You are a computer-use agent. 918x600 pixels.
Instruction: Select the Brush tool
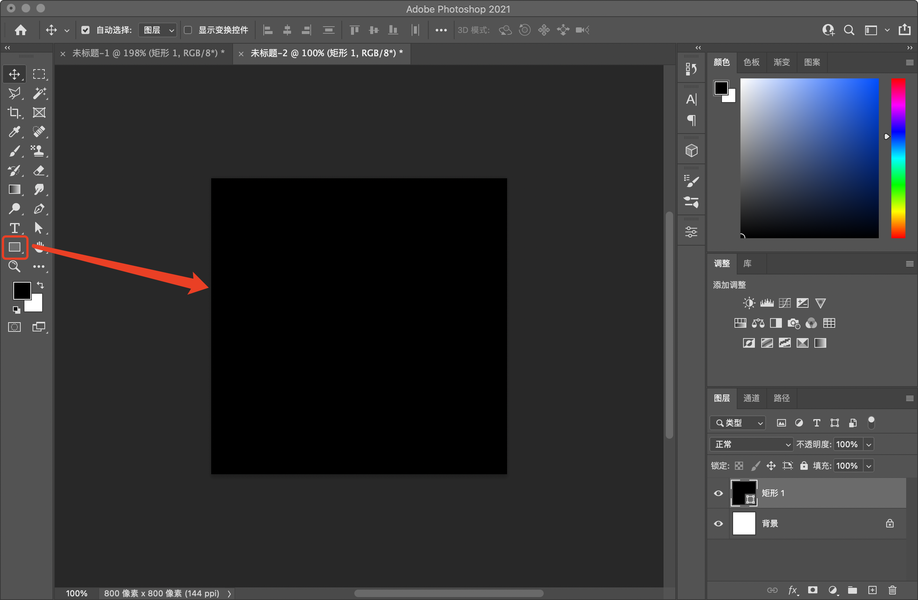15,151
